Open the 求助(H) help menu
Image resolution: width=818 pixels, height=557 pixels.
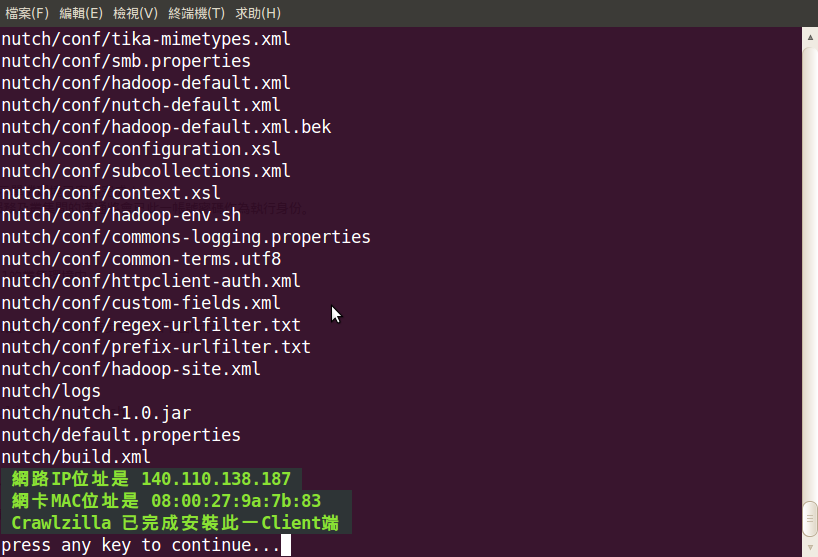point(258,13)
